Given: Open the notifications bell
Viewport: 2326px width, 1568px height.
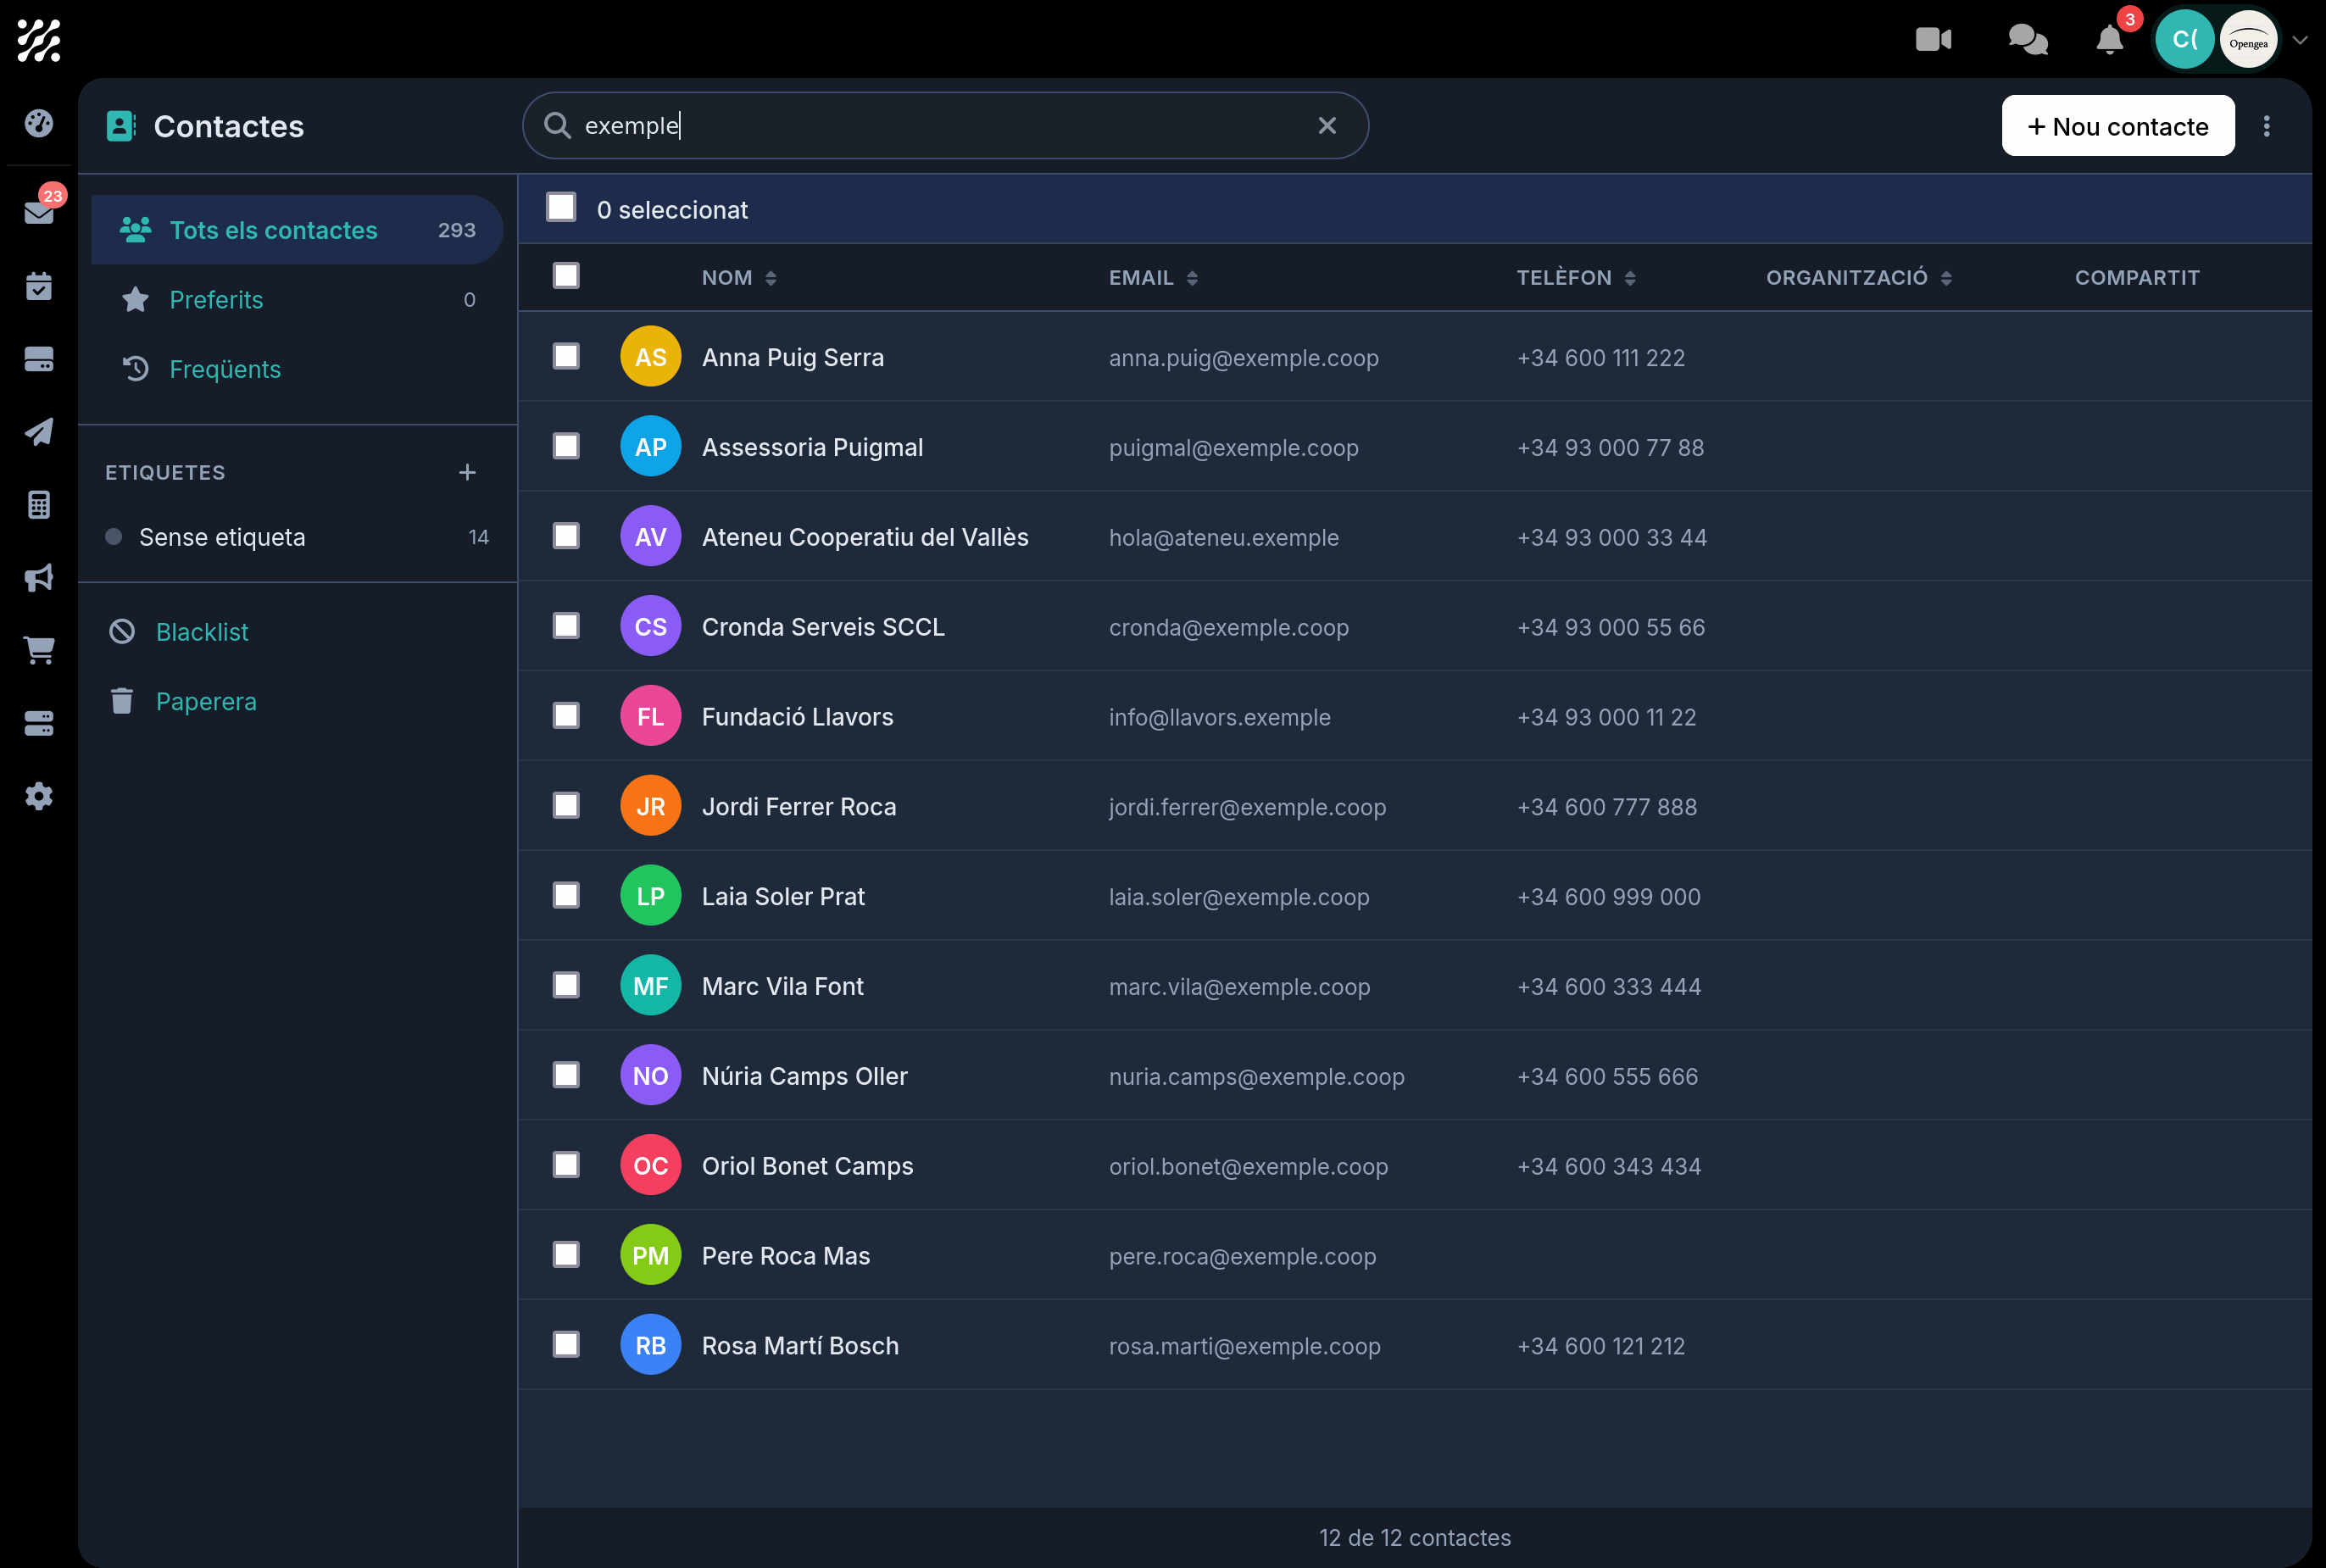Looking at the screenshot, I should [x=2109, y=40].
